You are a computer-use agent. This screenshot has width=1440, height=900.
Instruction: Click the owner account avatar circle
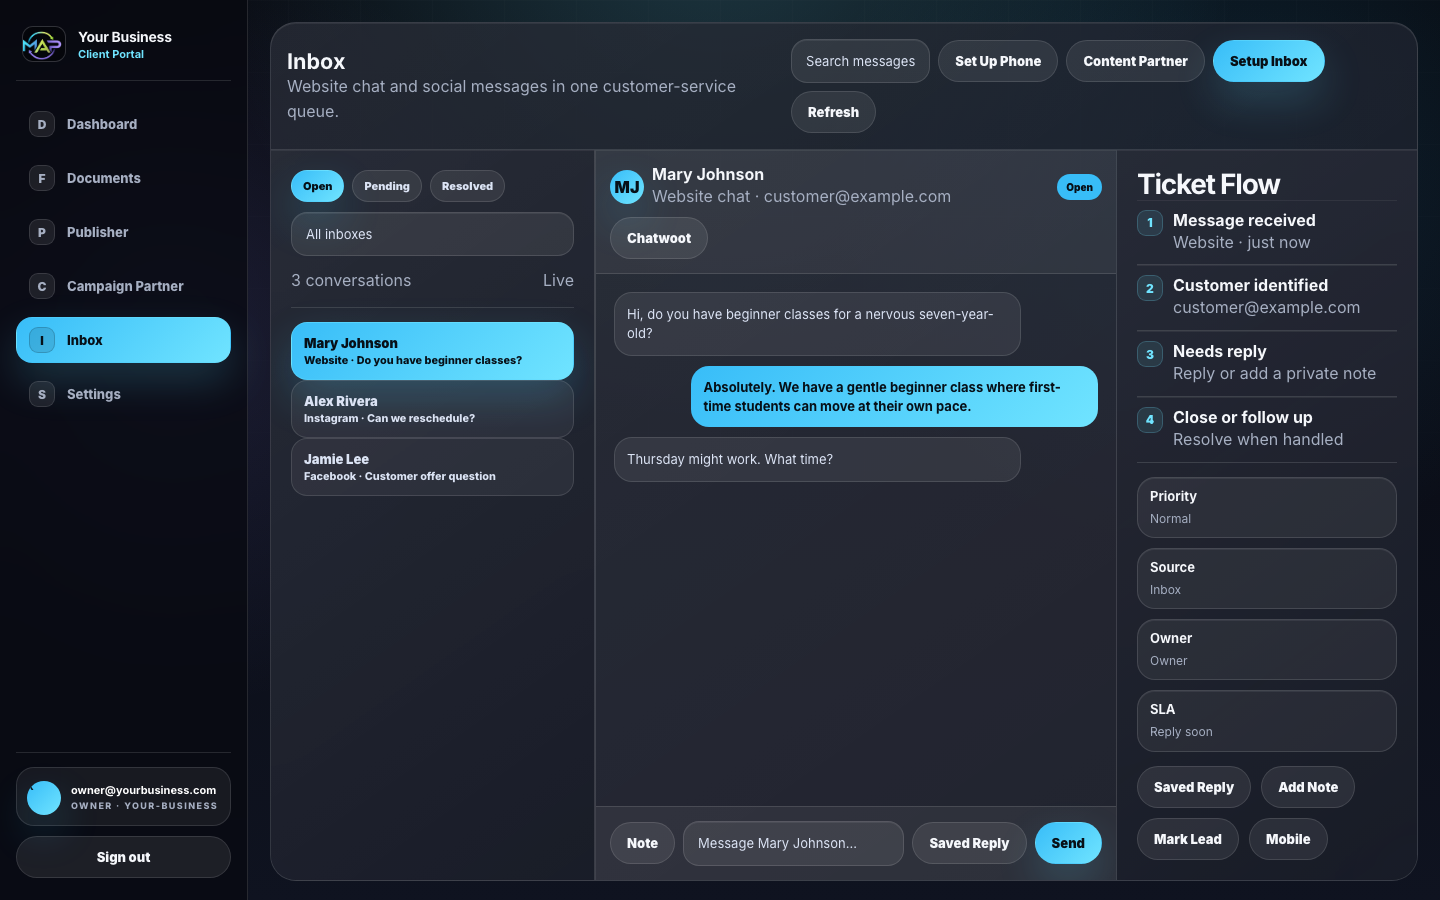[44, 797]
